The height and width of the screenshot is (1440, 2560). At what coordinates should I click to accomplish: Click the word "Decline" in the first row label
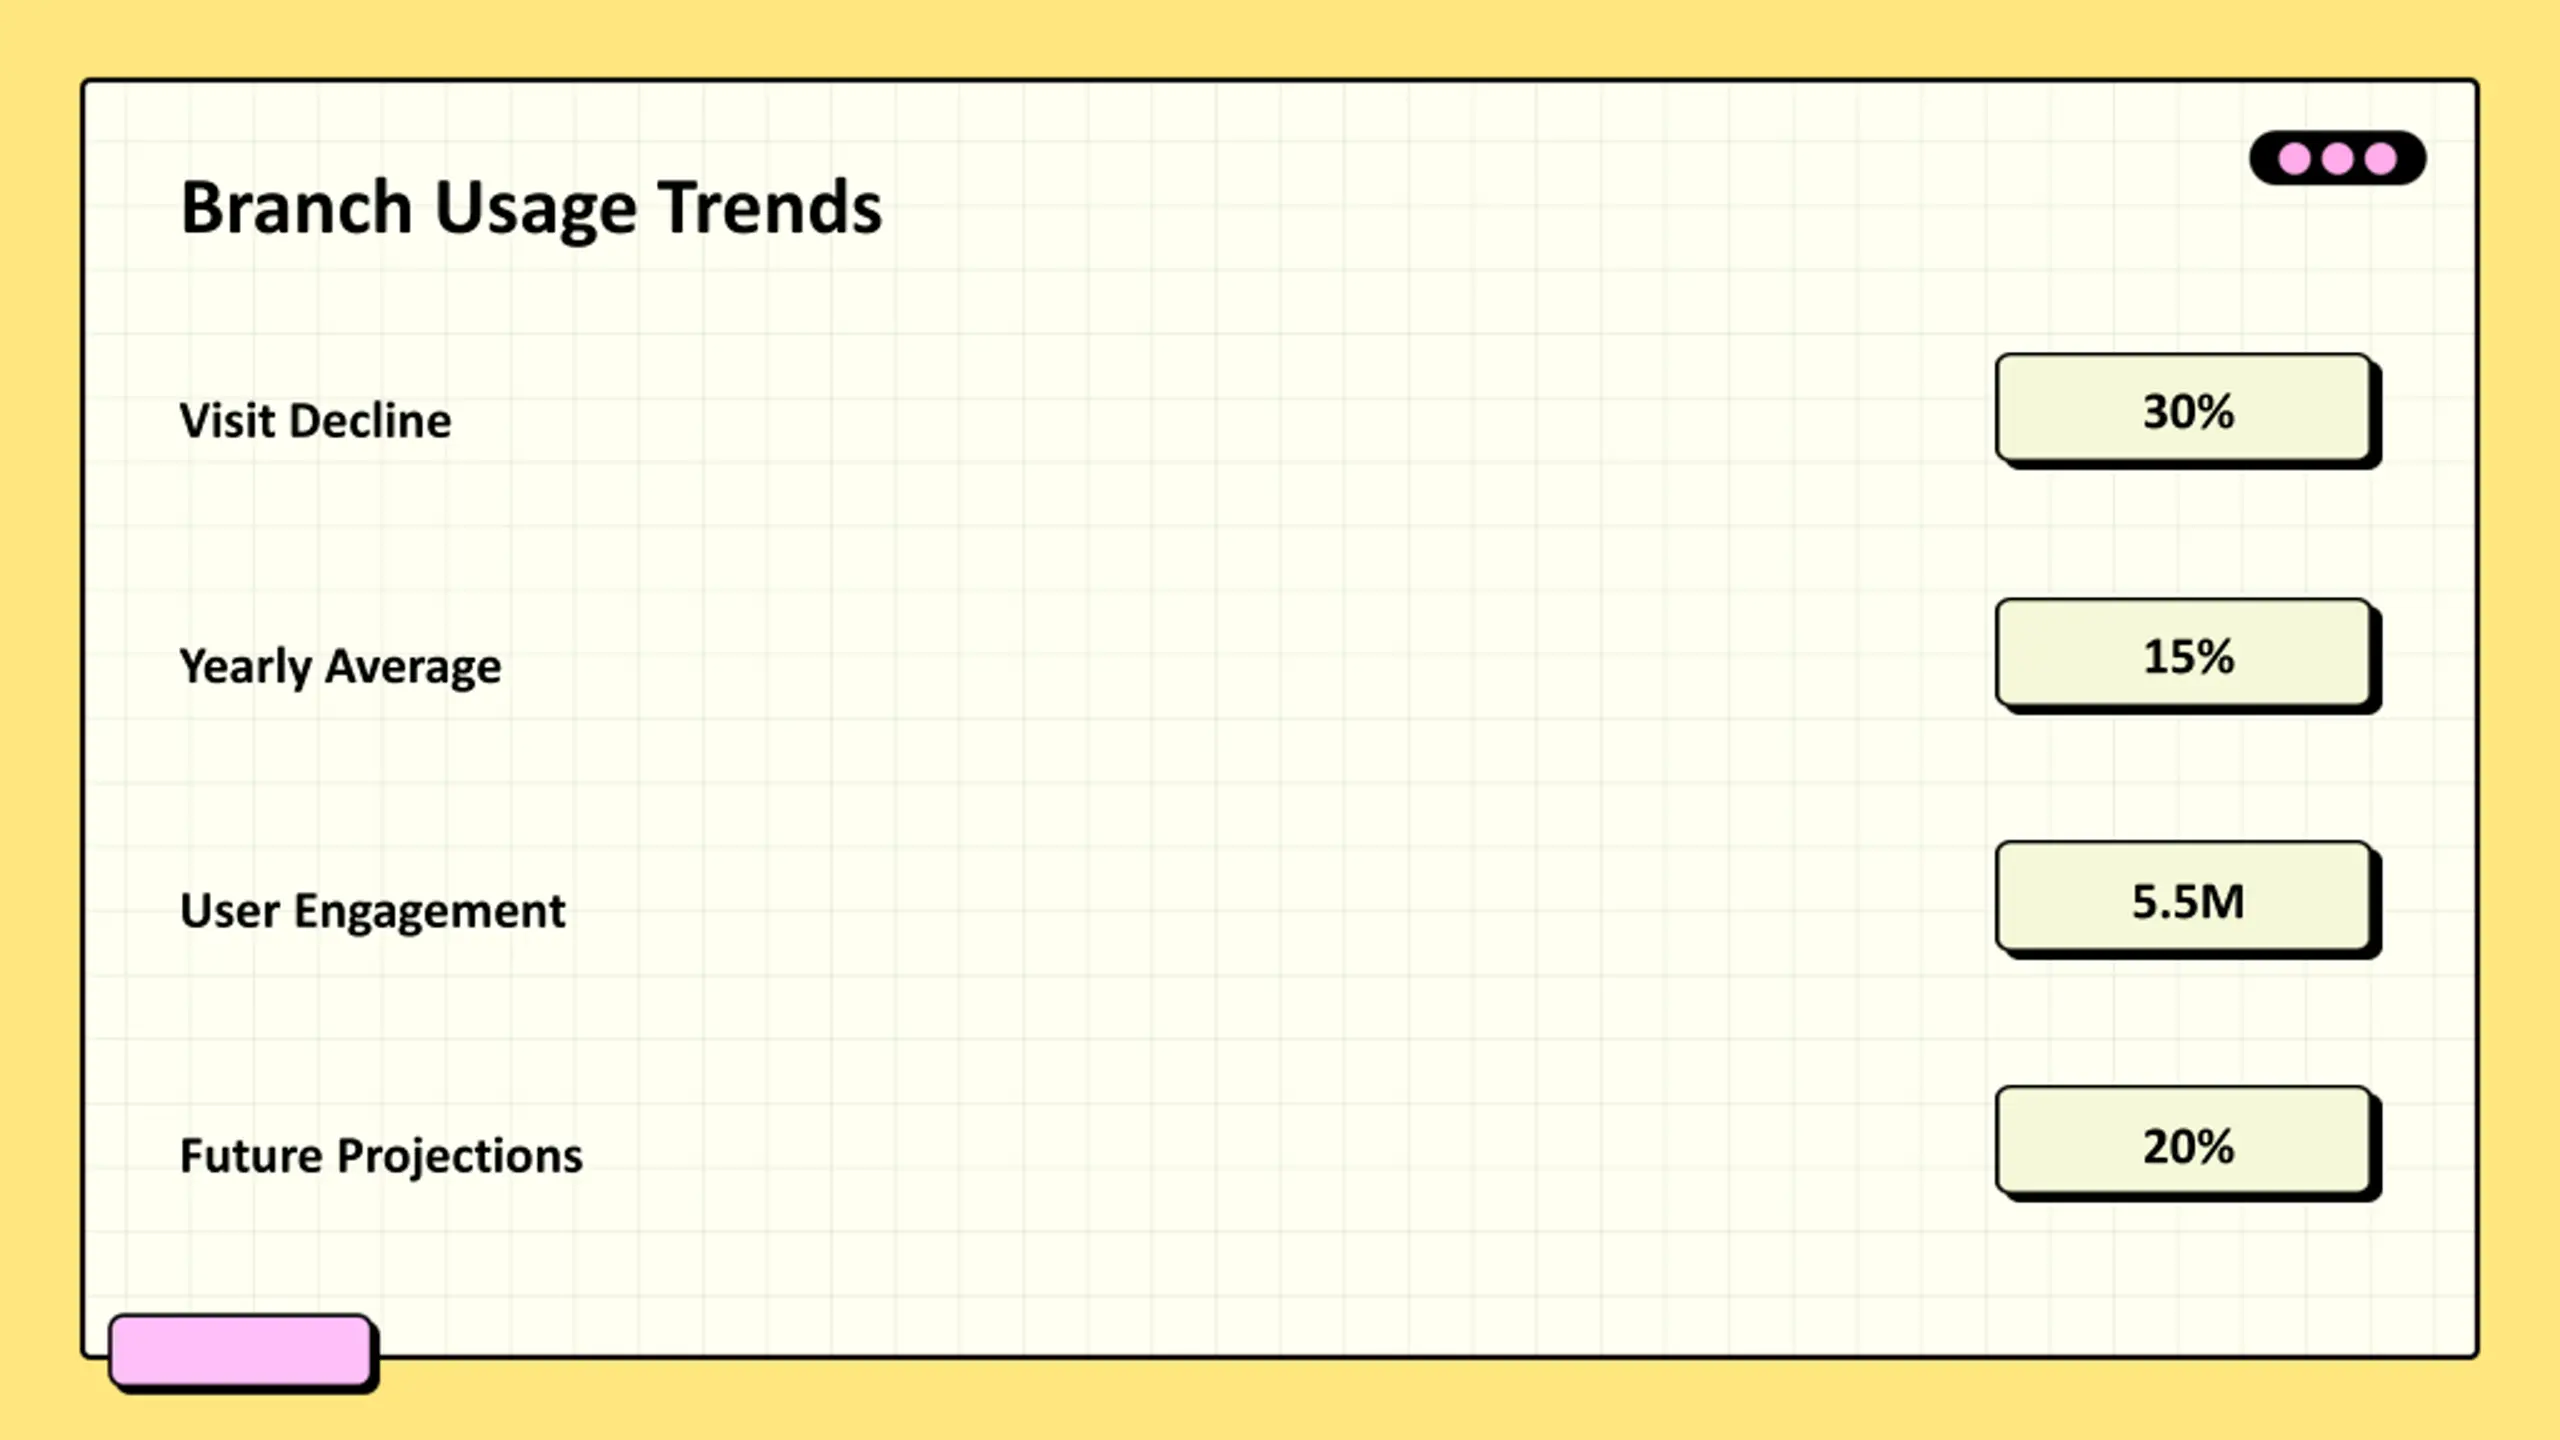(x=370, y=420)
